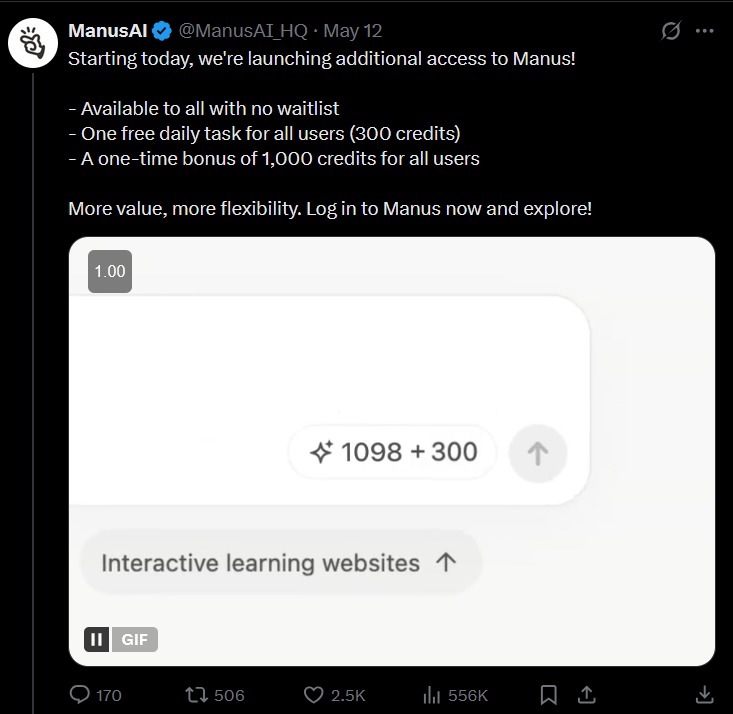Click the Grok explain icon

(671, 31)
